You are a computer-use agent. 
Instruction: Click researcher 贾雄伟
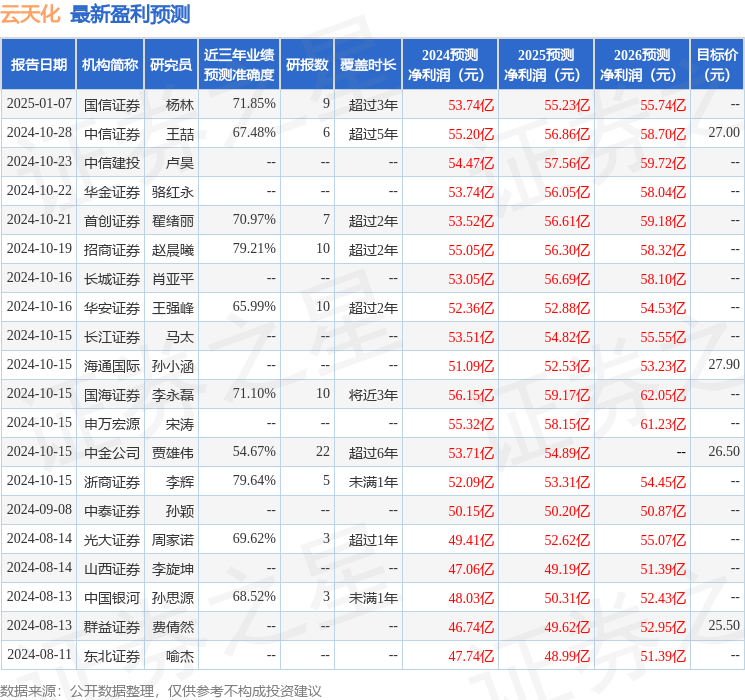pyautogui.click(x=173, y=453)
